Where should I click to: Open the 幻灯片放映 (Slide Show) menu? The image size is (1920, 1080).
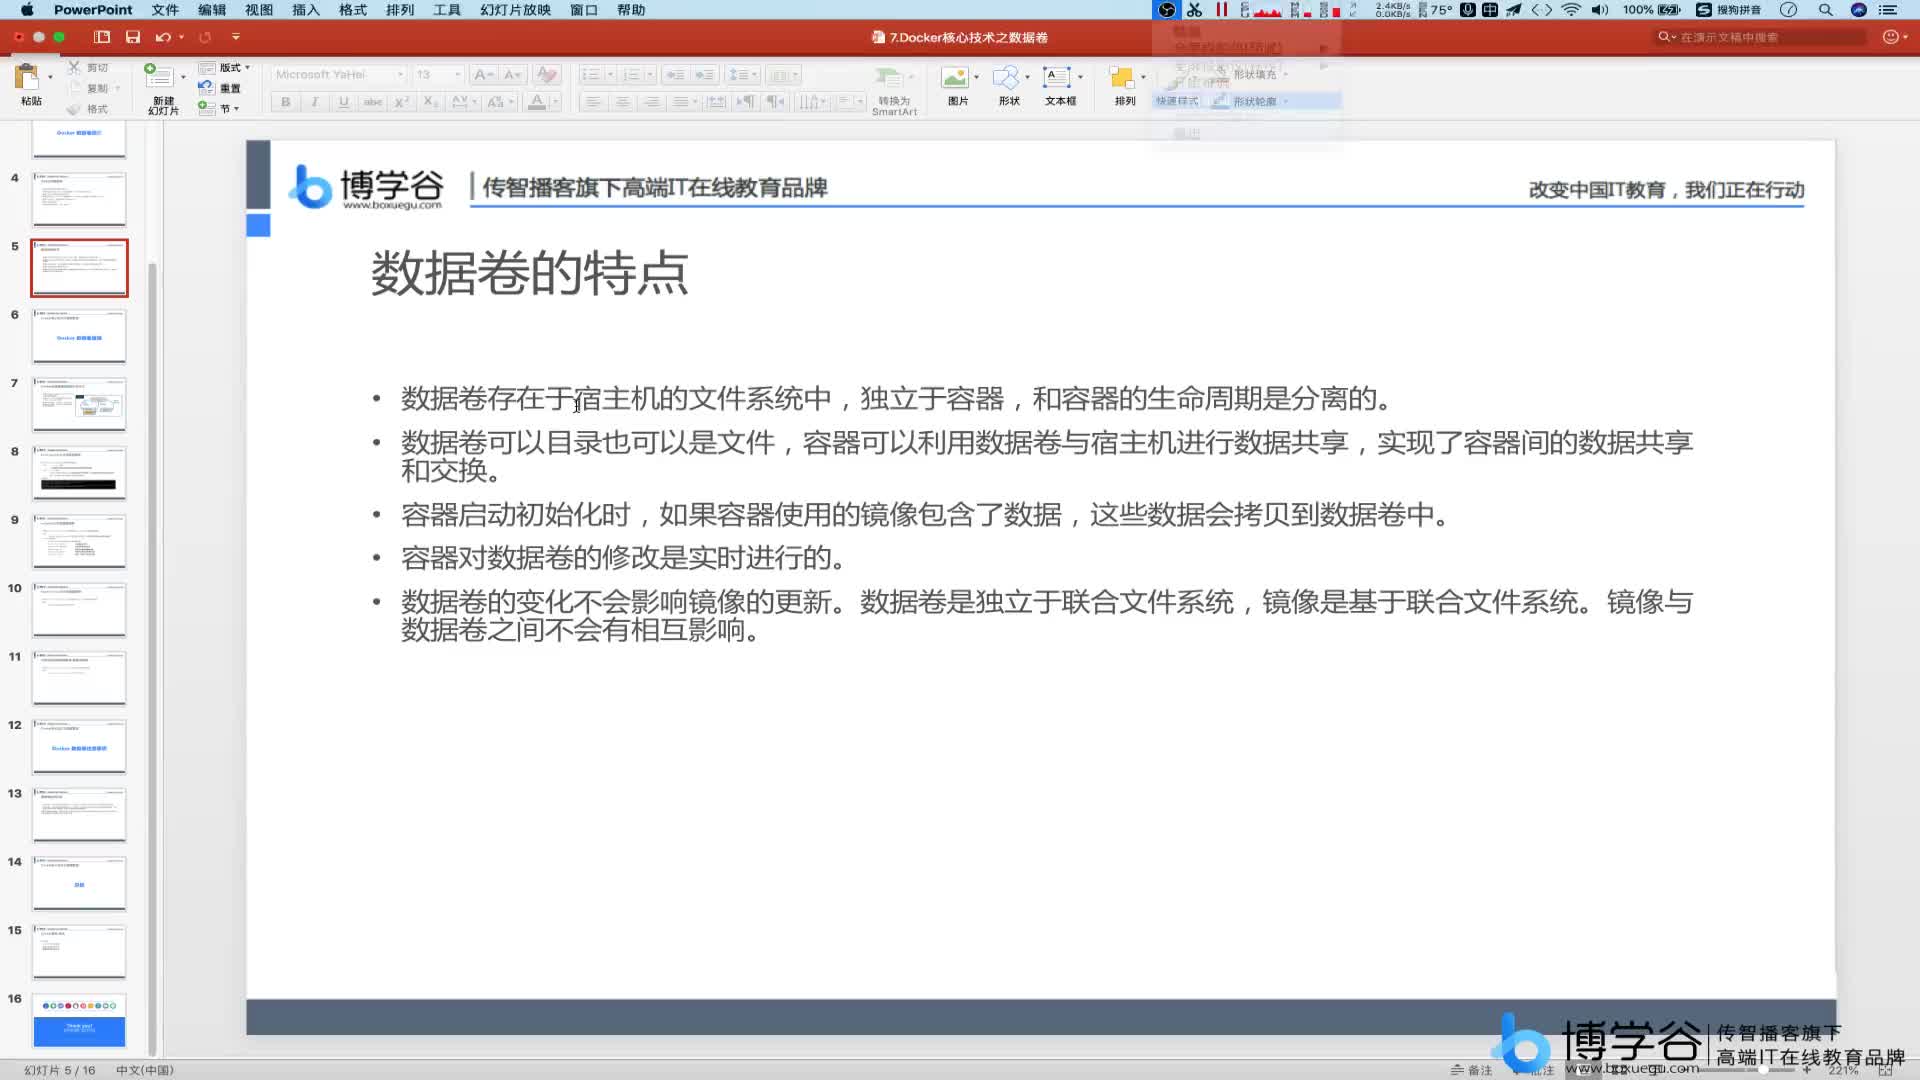[516, 10]
